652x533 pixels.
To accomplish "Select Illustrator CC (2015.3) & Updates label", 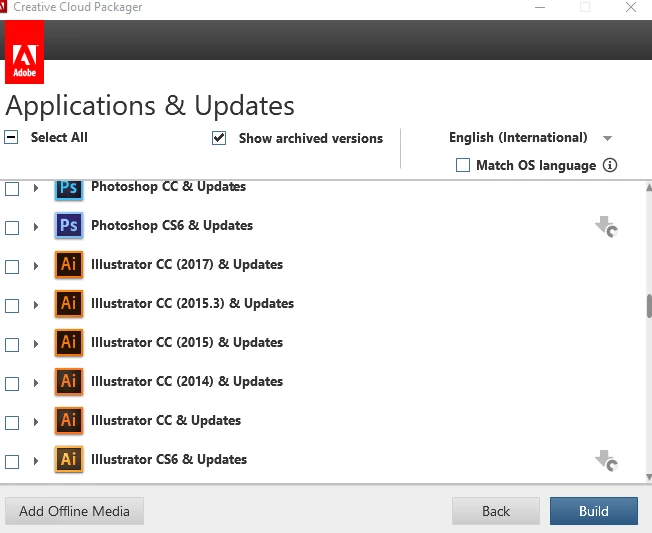I will pos(193,304).
